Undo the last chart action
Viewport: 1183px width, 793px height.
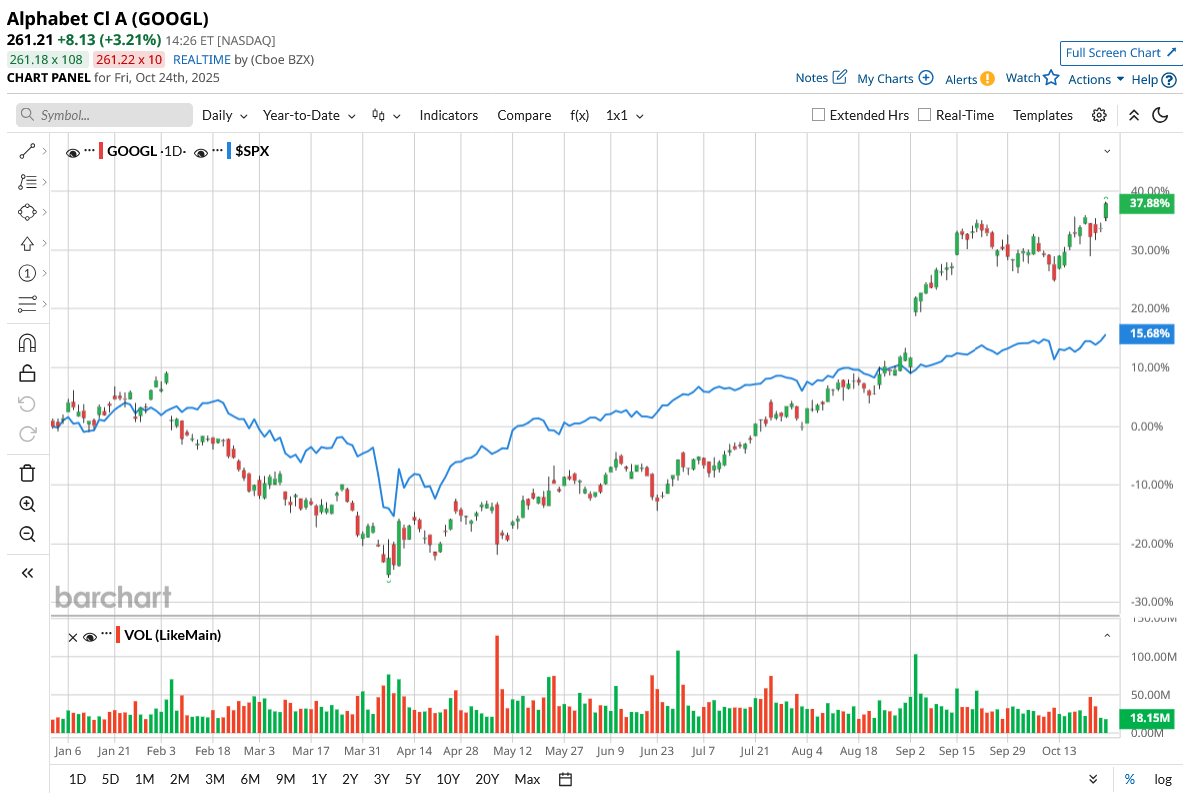[27, 404]
